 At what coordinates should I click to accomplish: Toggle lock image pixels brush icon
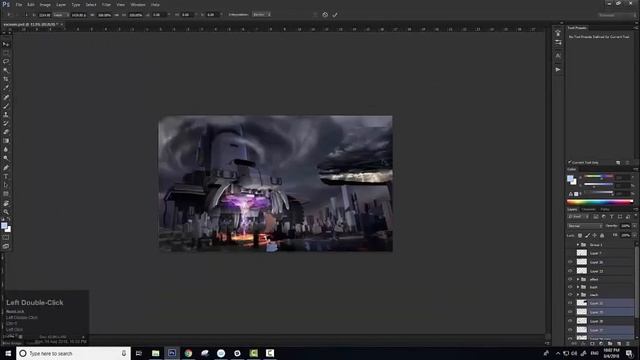[x=587, y=236]
